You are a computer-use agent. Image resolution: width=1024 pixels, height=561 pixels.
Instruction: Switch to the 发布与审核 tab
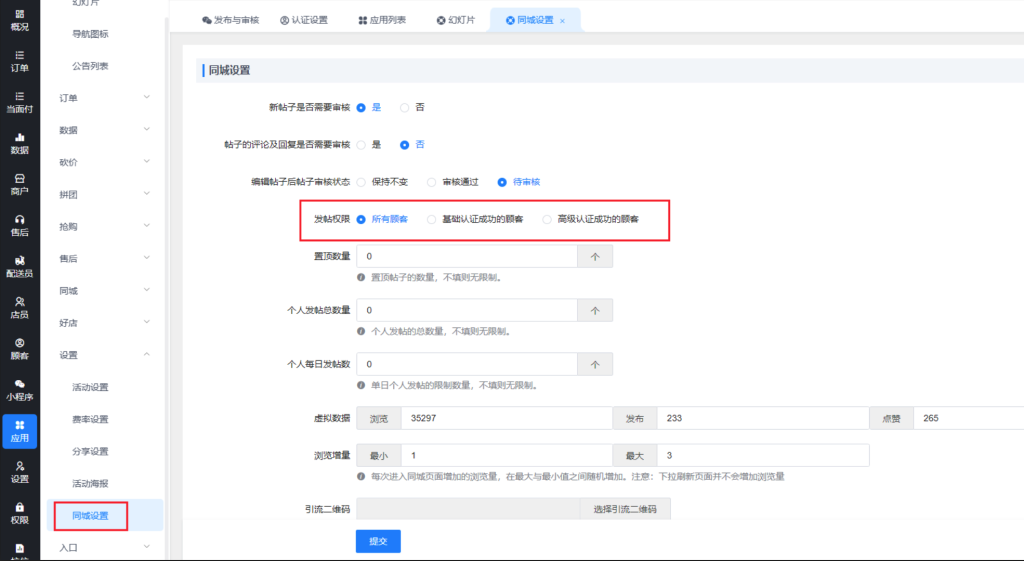230,20
